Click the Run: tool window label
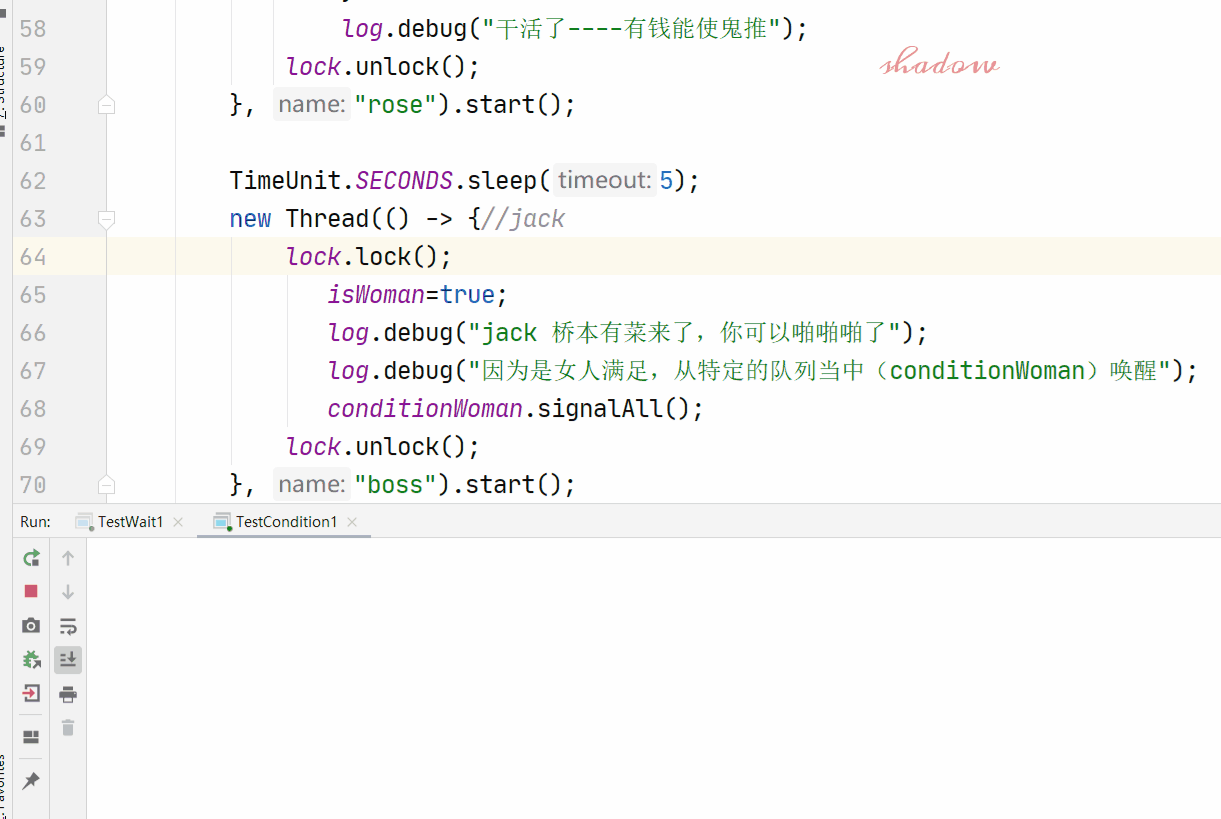This screenshot has height=819, width=1221. 35,522
